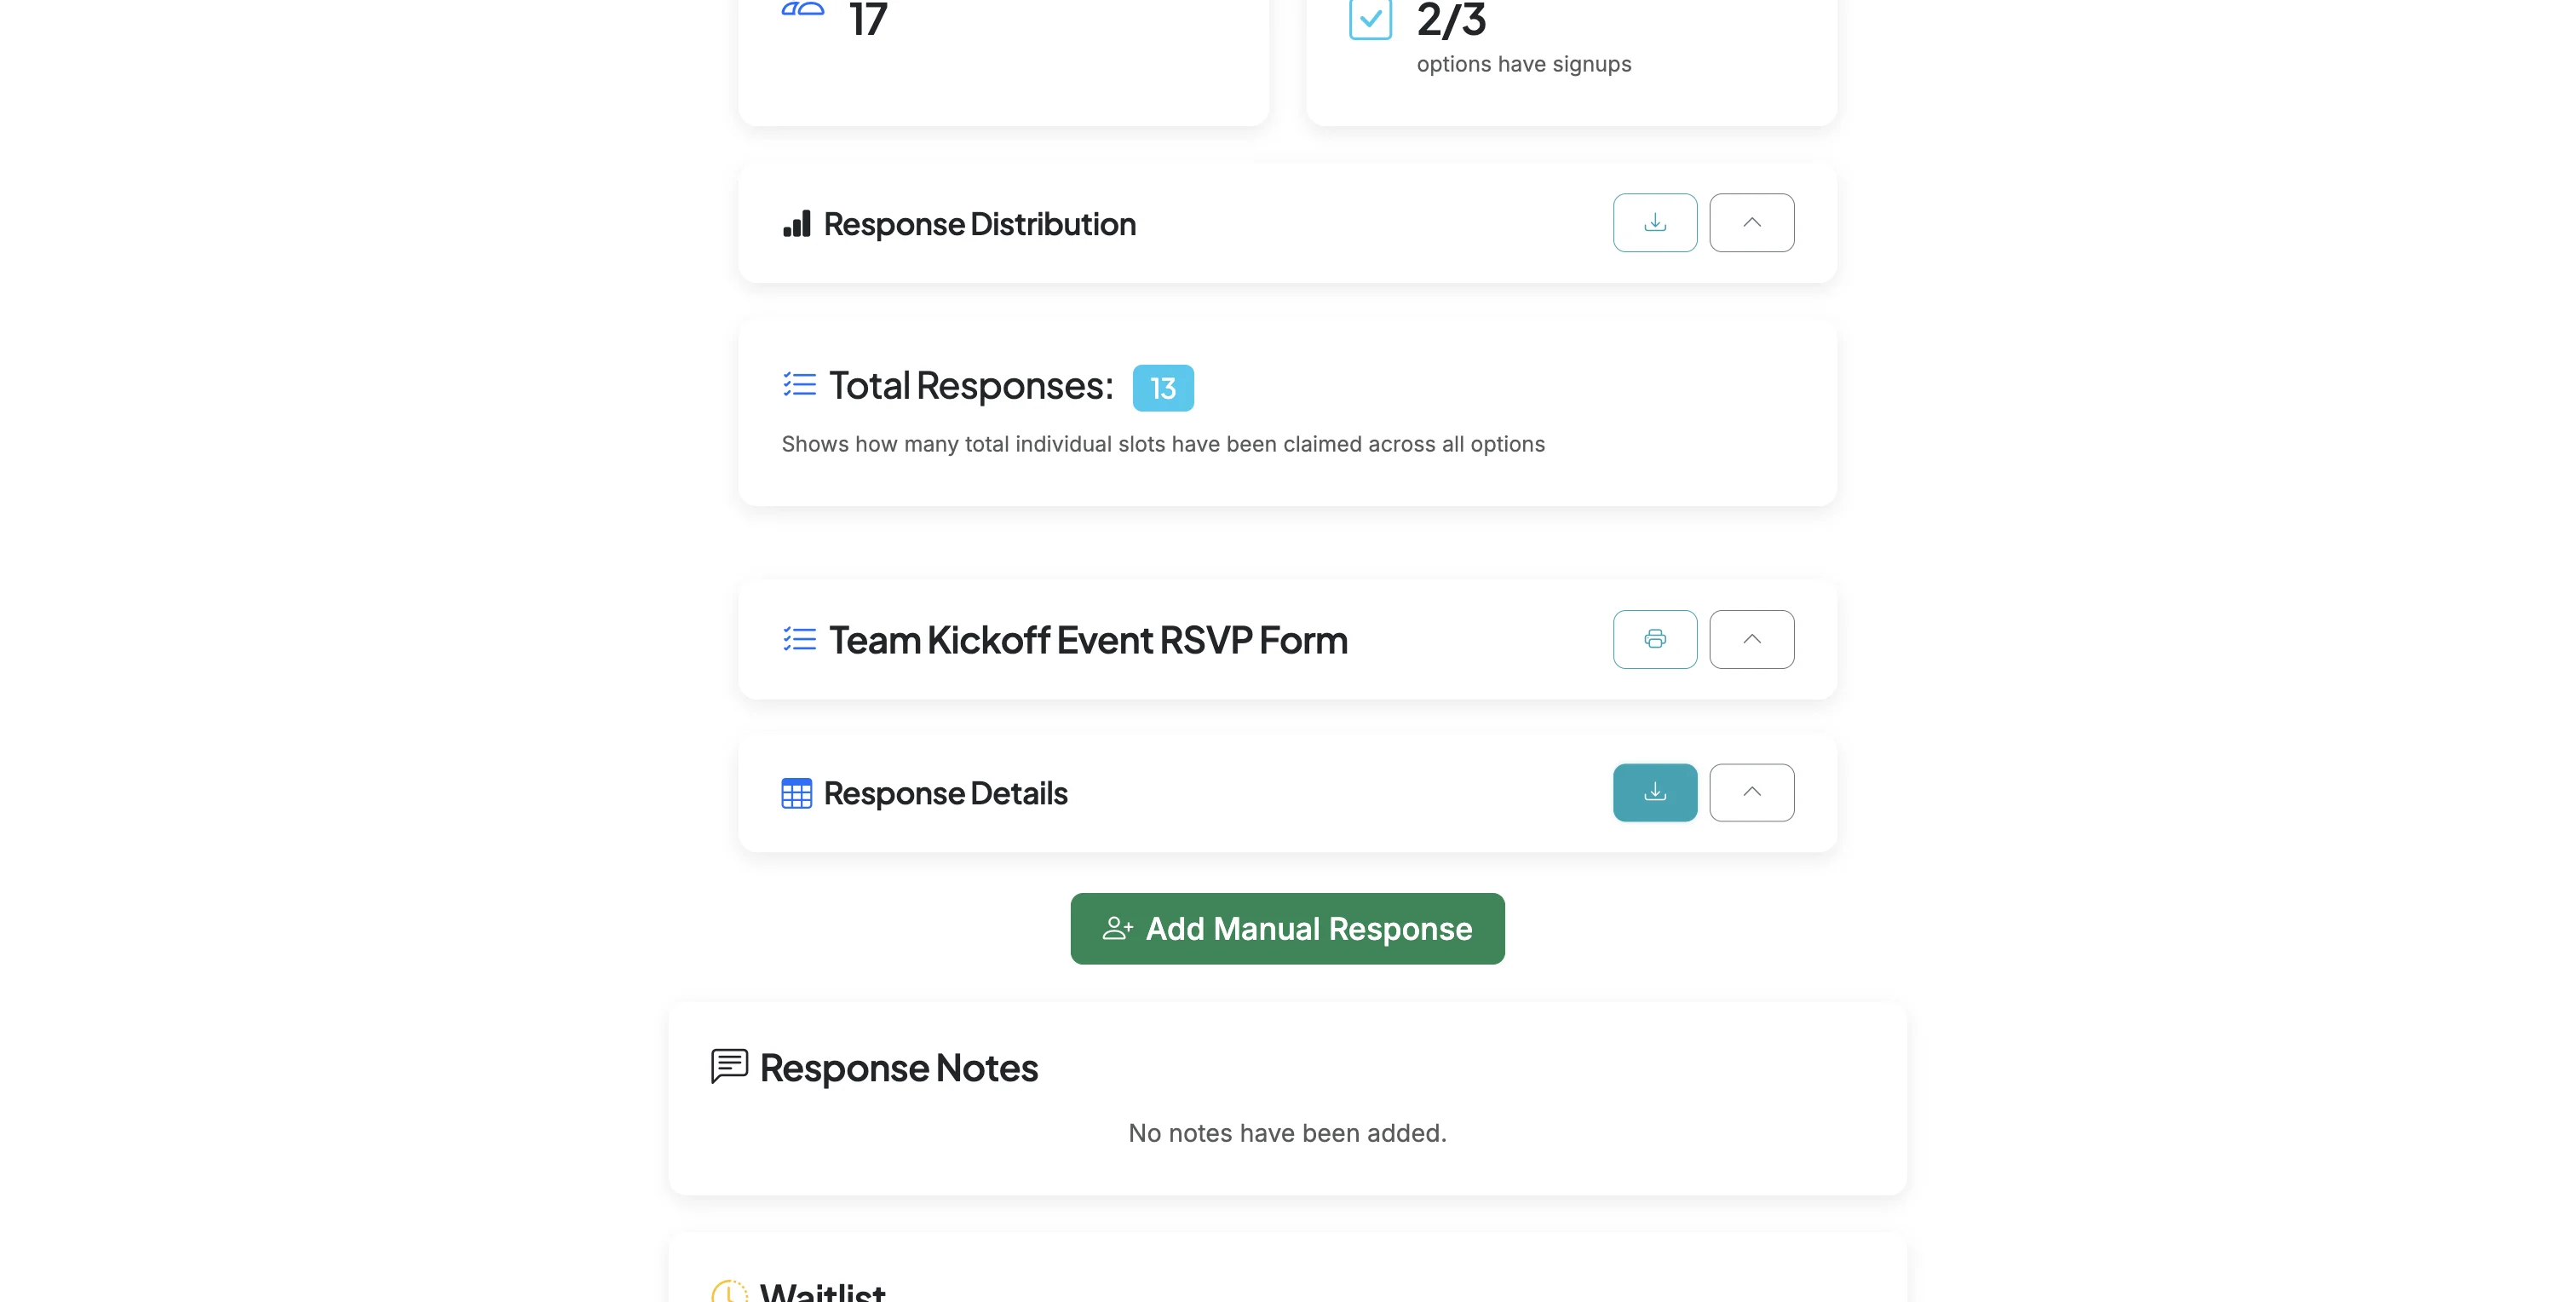Click the blue checkmark box above options have signups
The image size is (2576, 1302).
click(x=1372, y=18)
